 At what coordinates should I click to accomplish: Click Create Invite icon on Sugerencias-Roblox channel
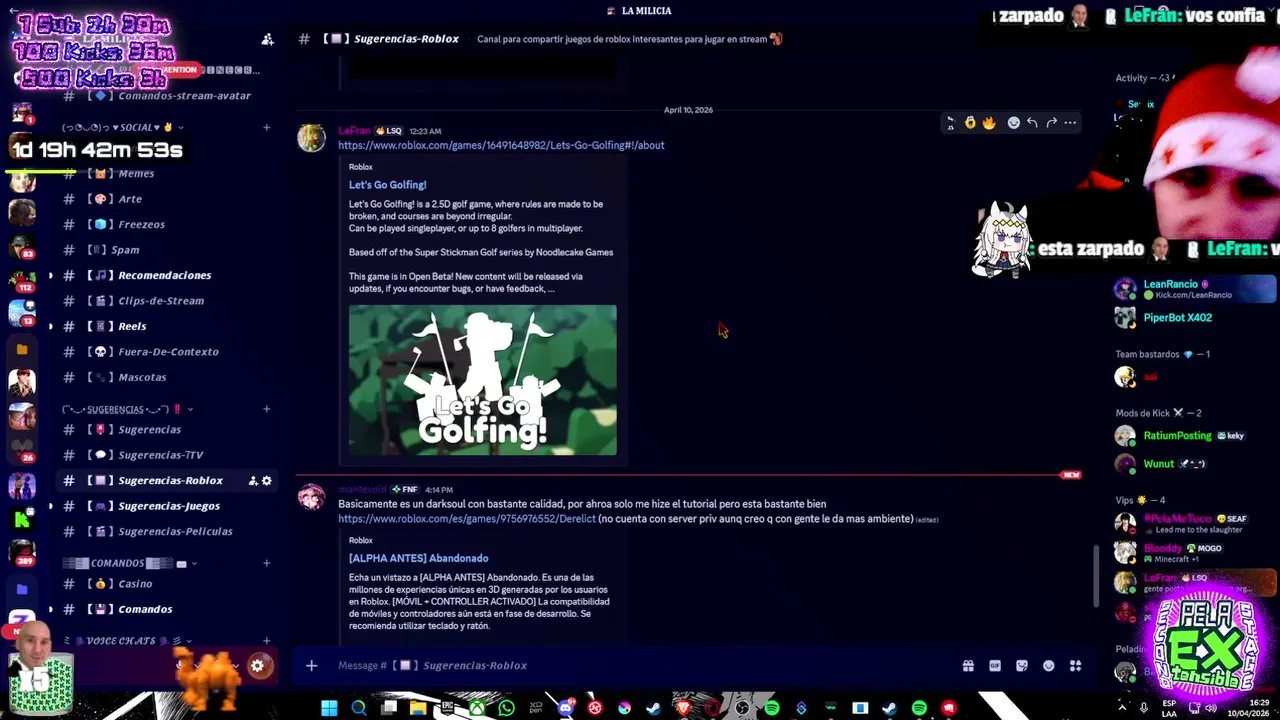(253, 481)
